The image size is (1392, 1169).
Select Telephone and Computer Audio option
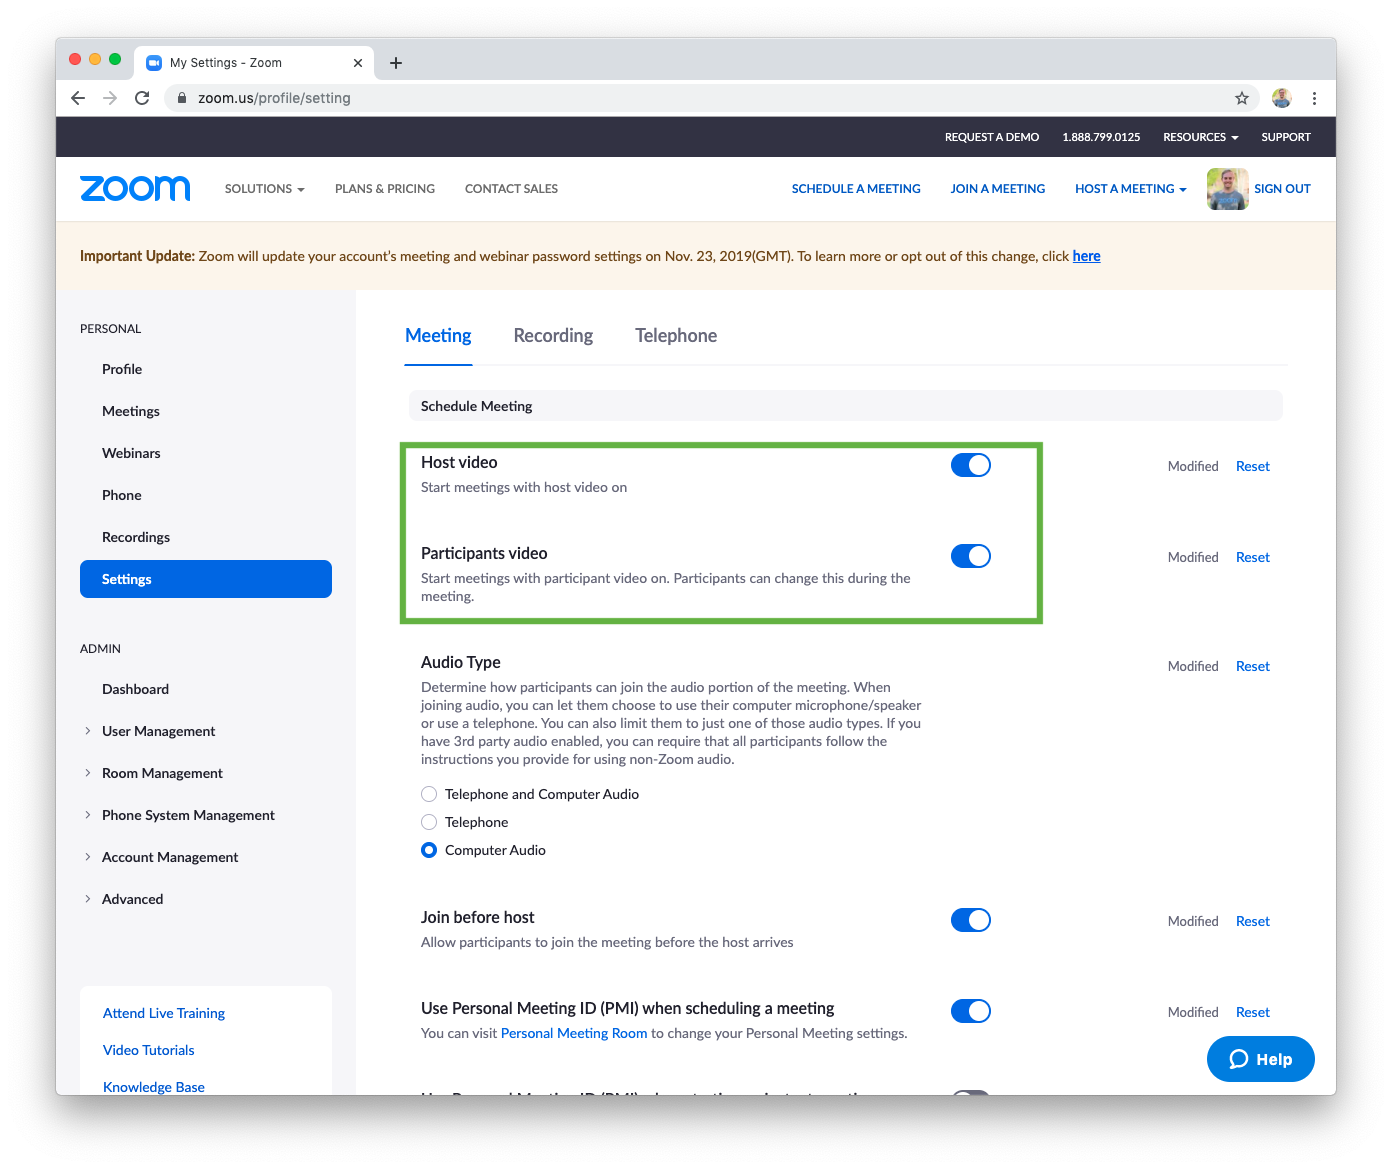pos(429,794)
